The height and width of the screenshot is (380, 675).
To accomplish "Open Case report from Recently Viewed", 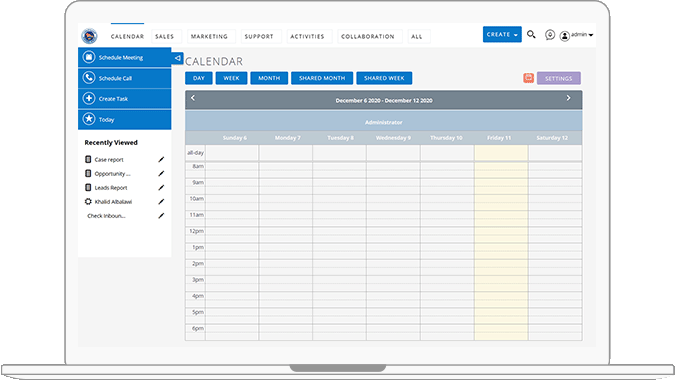I will tap(109, 160).
